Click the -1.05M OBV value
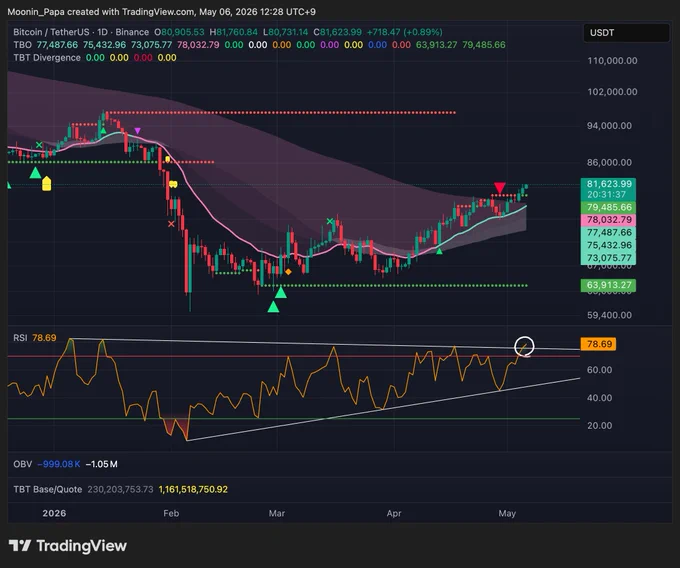This screenshot has width=680, height=568. pos(101,464)
